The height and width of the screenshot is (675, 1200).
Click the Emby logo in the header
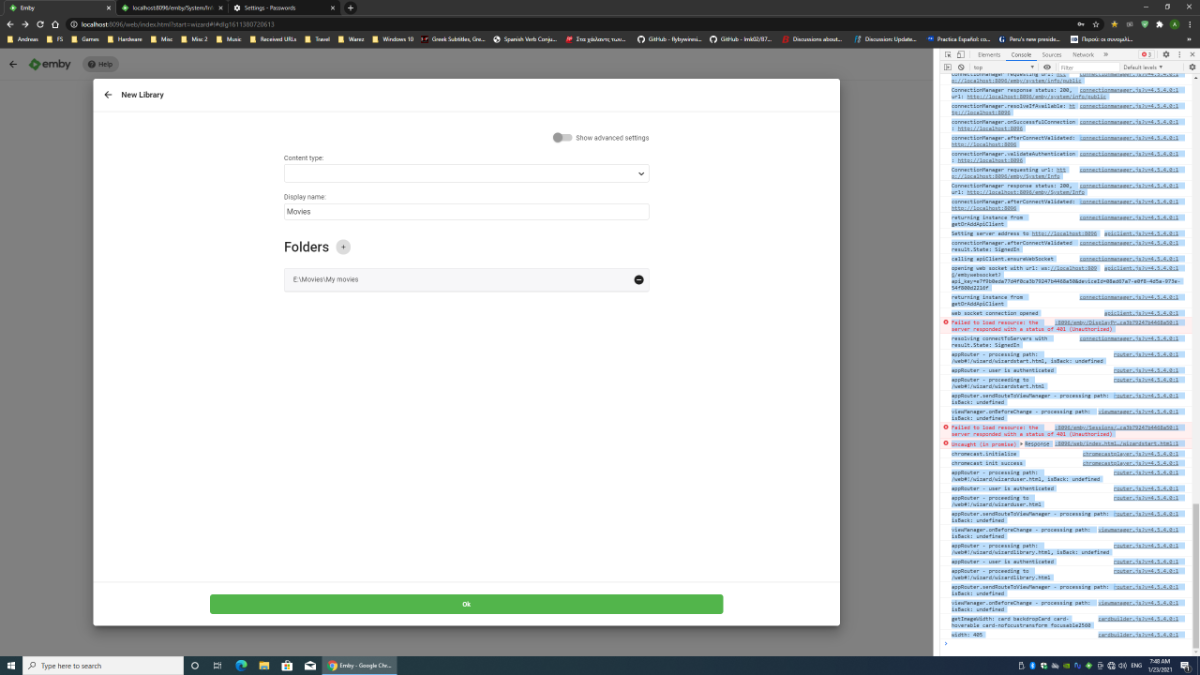click(x=50, y=64)
